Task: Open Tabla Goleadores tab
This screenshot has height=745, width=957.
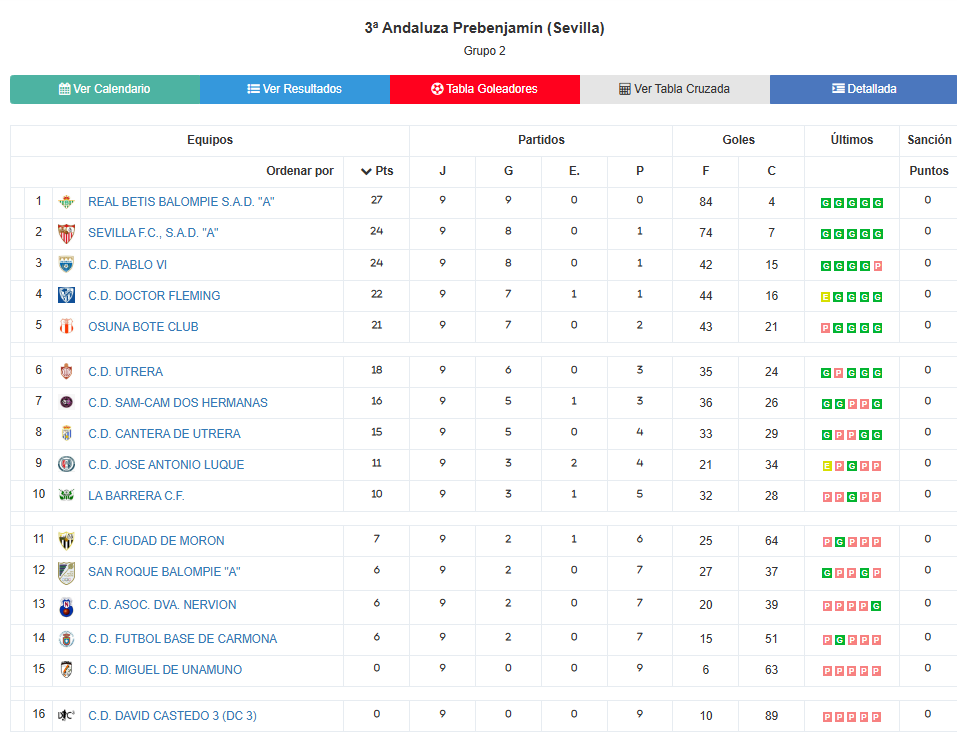Action: pos(485,89)
